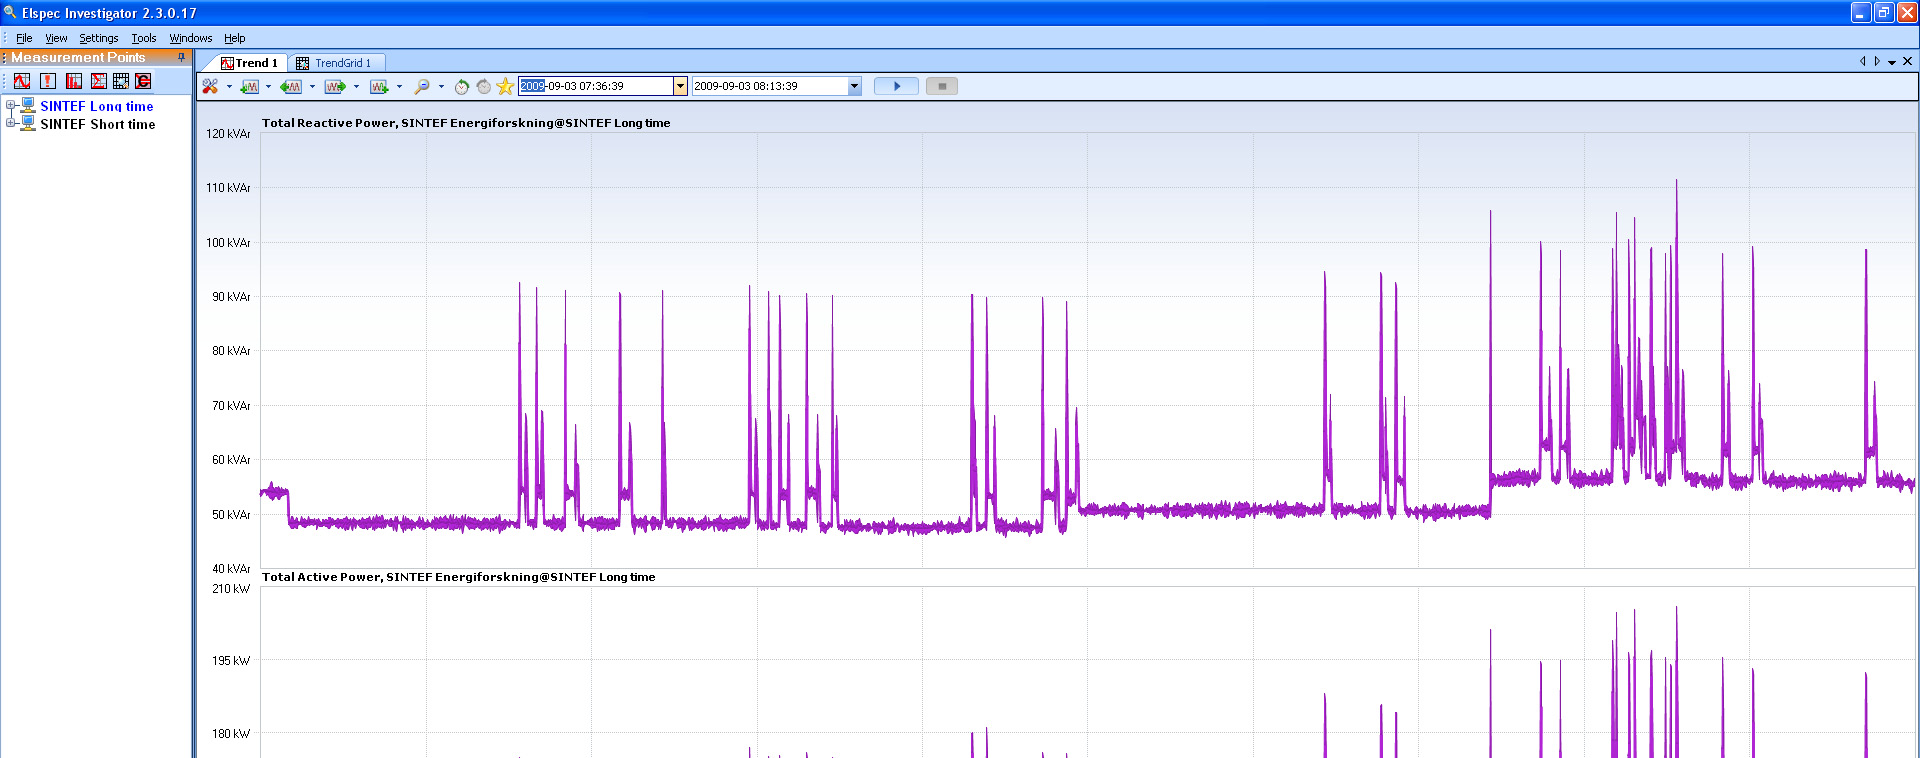Viewport: 1920px width, 758px height.
Task: Open the File menu
Action: [24, 38]
